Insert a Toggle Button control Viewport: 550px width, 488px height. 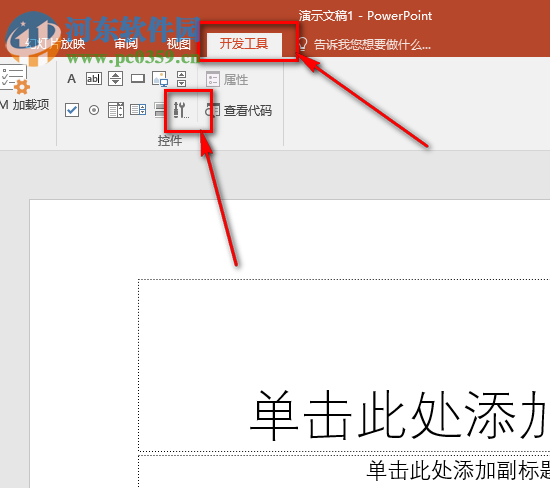point(160,110)
